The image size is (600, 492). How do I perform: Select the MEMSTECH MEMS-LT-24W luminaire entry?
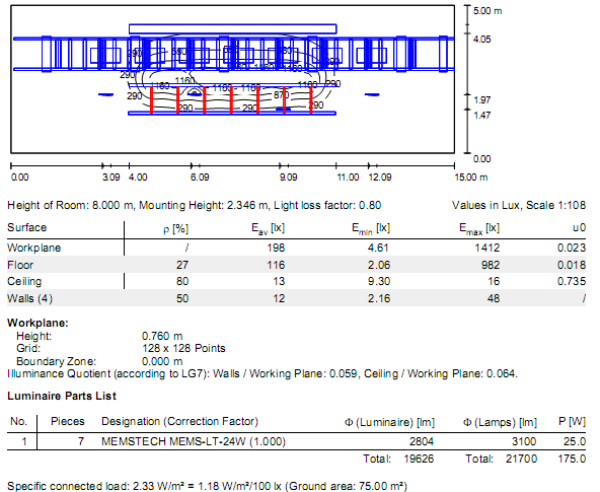[x=178, y=440]
